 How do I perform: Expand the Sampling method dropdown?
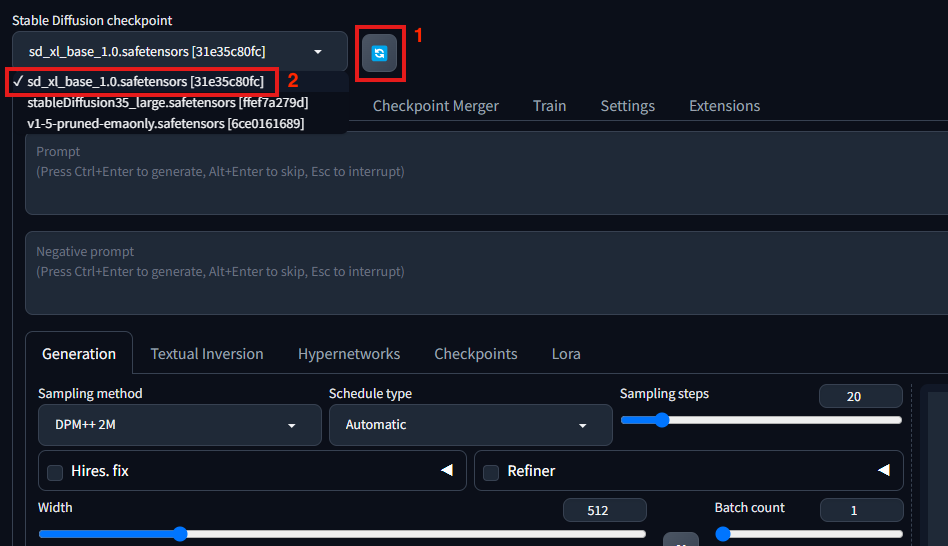click(180, 425)
